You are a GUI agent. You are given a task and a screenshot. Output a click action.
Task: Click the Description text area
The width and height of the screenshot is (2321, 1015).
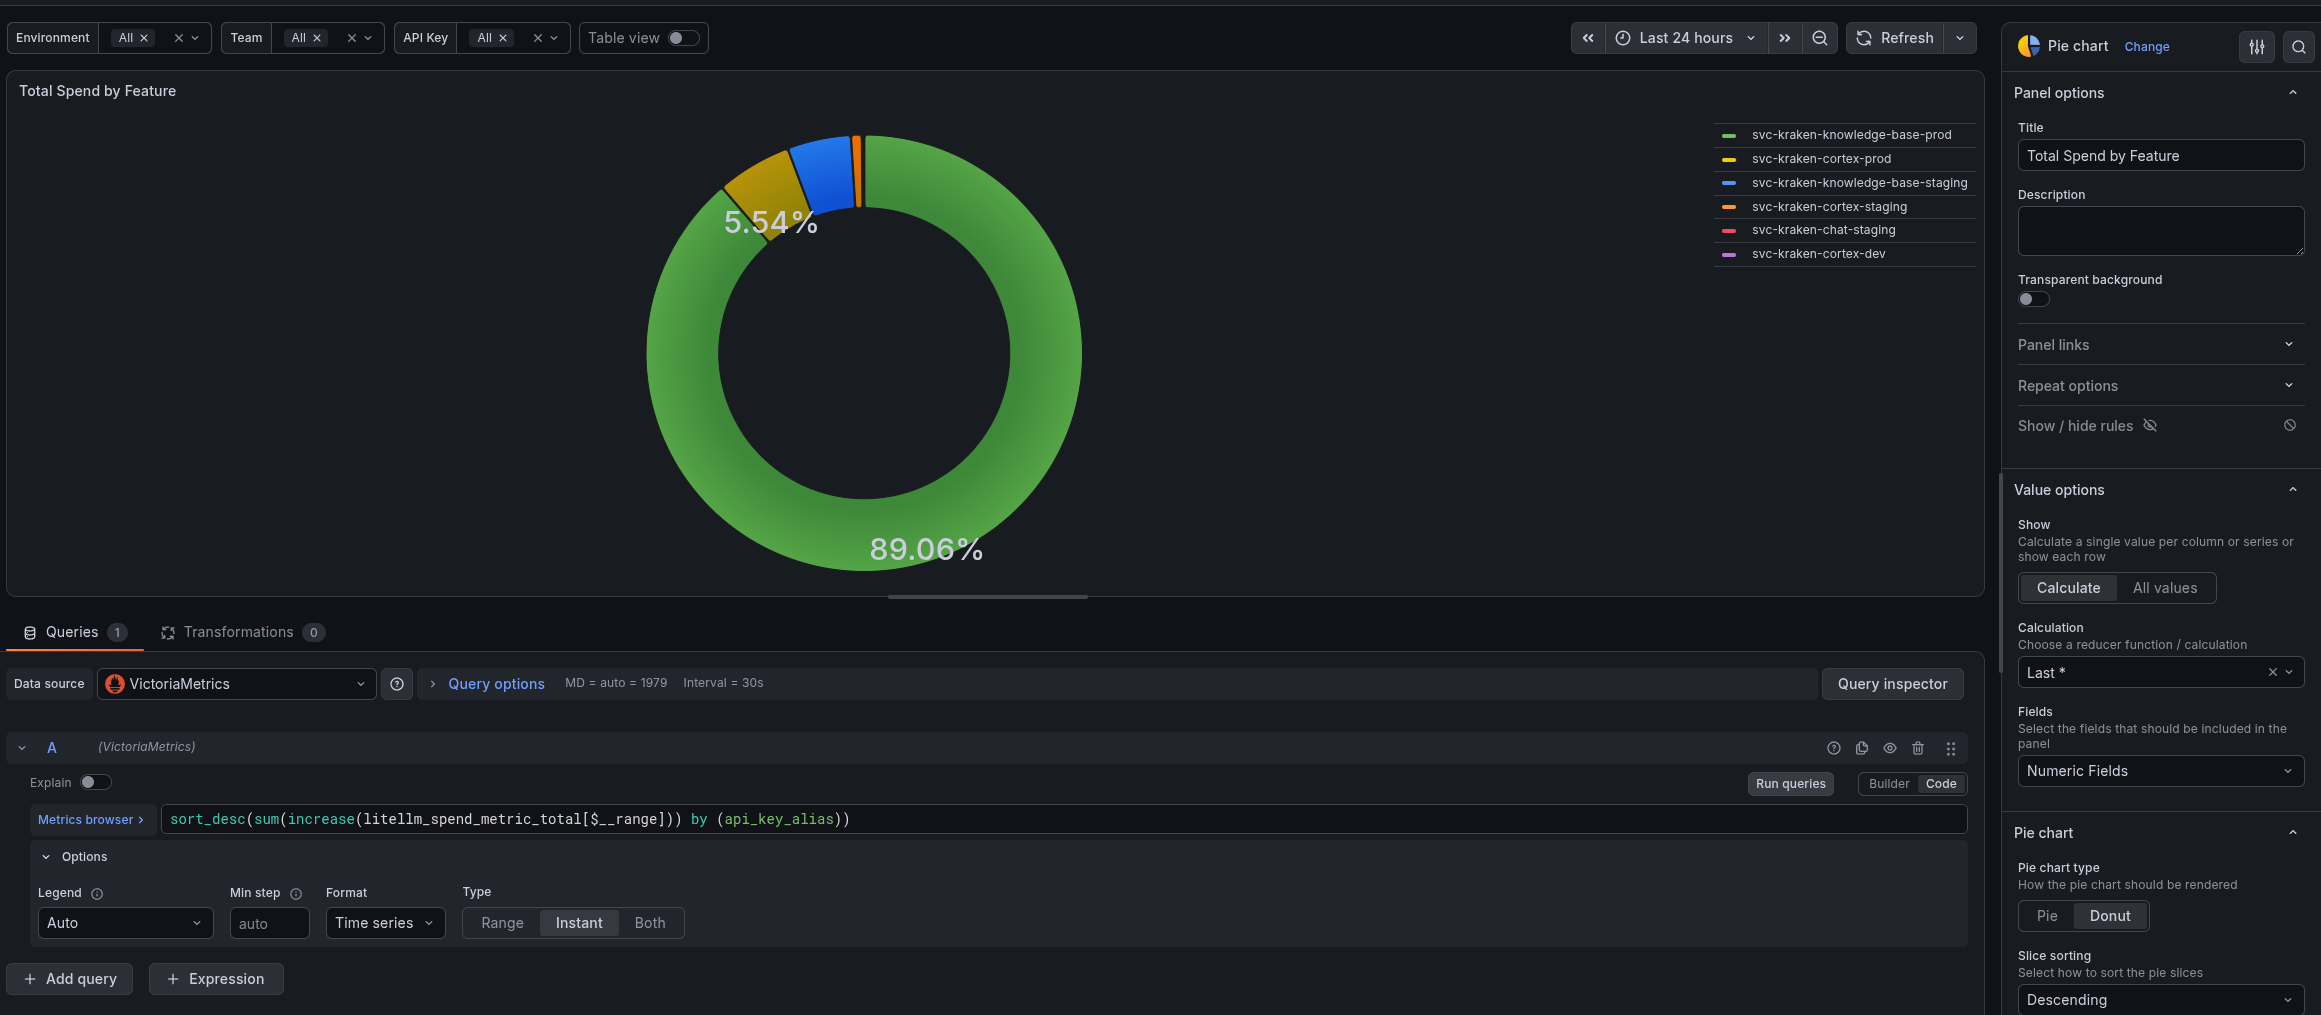pos(2161,231)
